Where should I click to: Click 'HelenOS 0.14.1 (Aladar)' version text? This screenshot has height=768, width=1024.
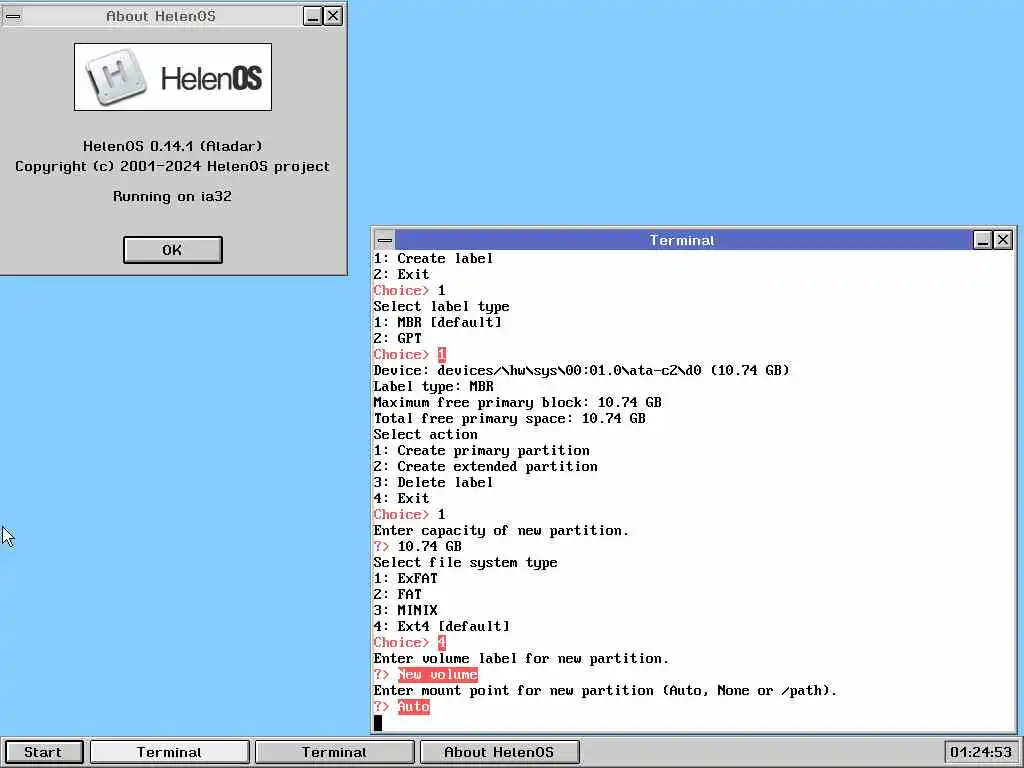172,146
